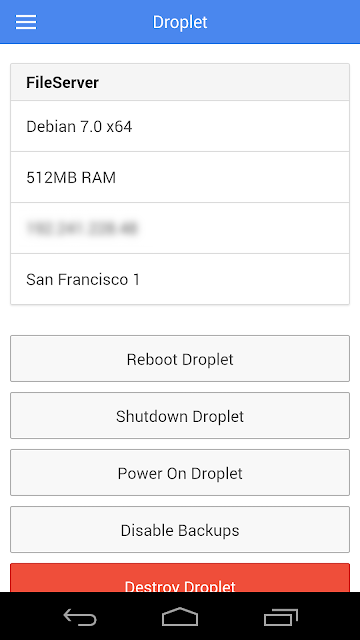360x640 pixels.
Task: Tap the Android back button
Action: pyautogui.click(x=80, y=616)
